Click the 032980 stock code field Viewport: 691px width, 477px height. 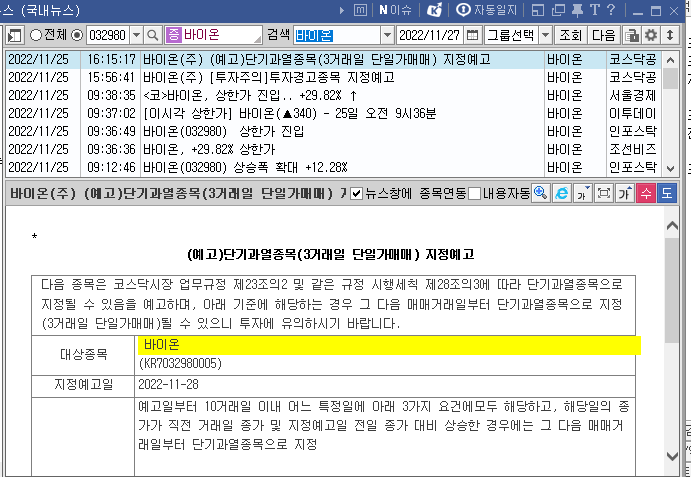[108, 35]
